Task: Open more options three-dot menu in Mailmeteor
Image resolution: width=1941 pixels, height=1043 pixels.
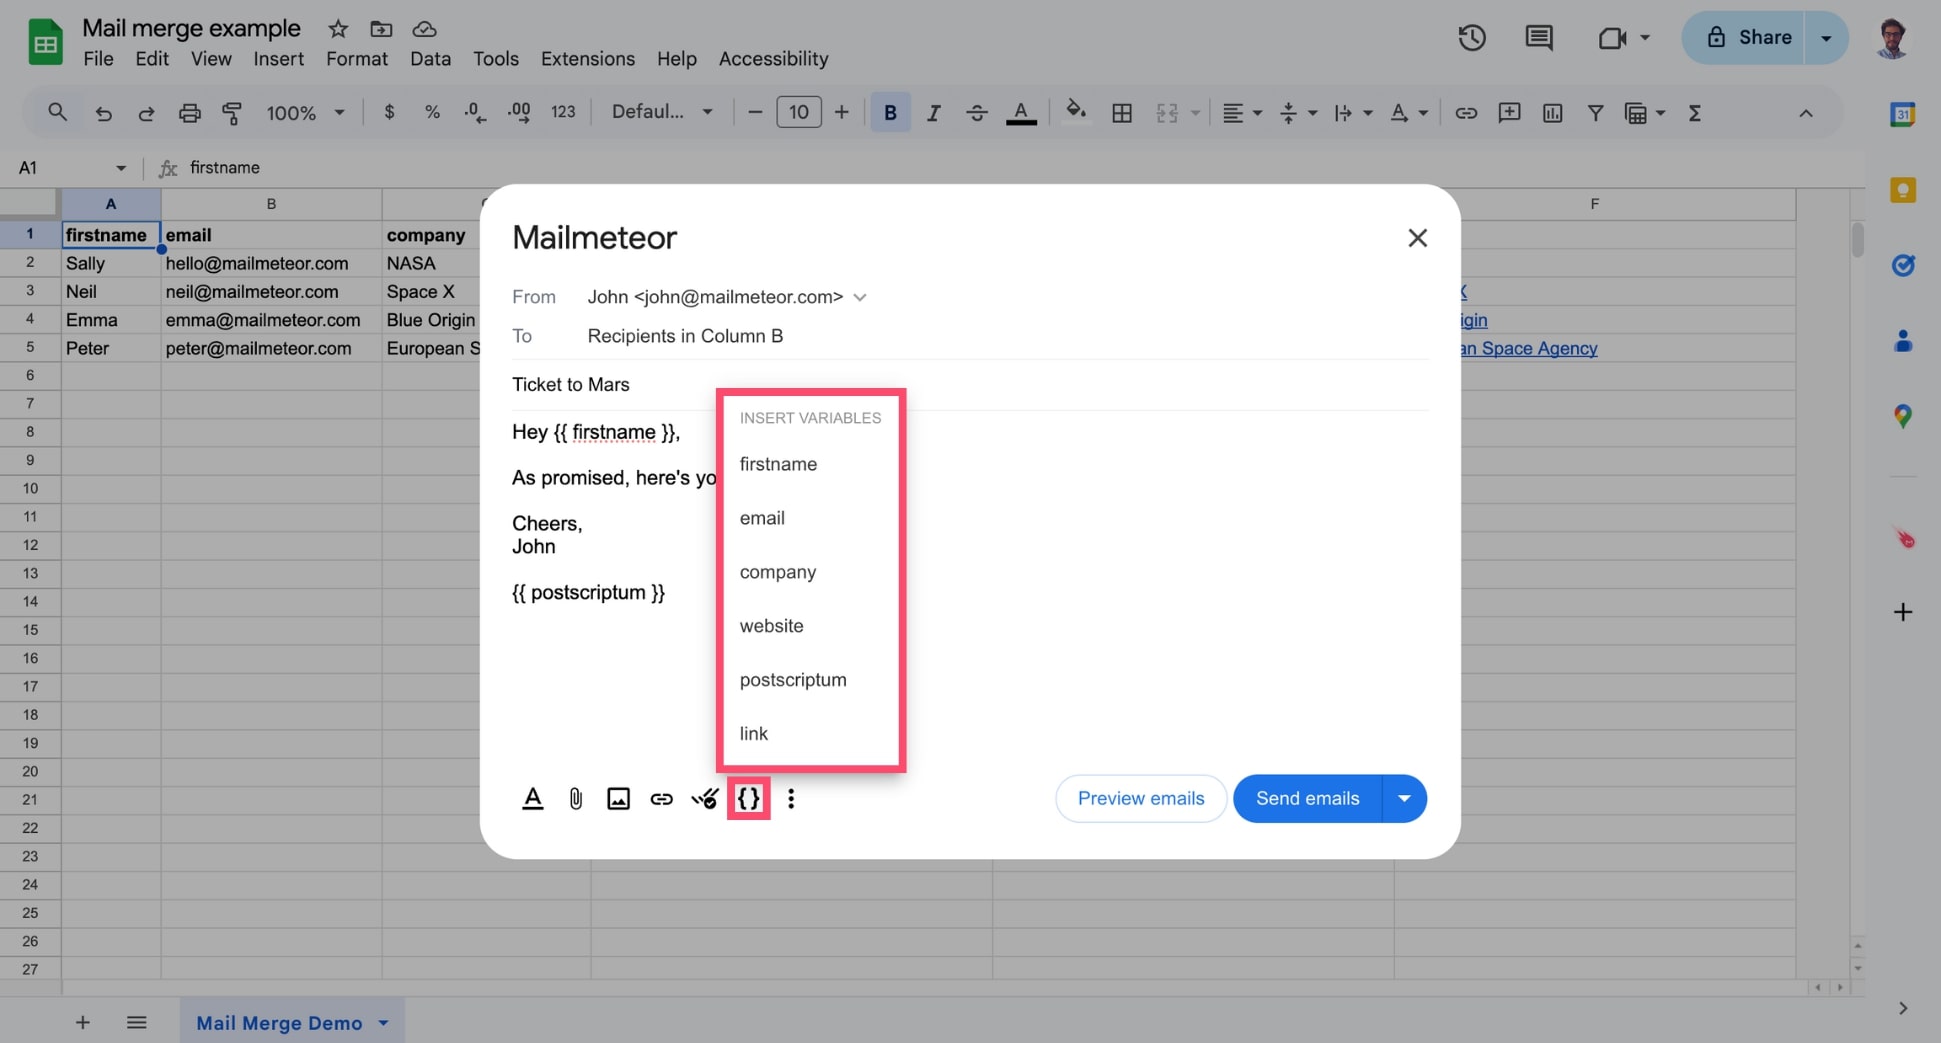Action: point(791,798)
